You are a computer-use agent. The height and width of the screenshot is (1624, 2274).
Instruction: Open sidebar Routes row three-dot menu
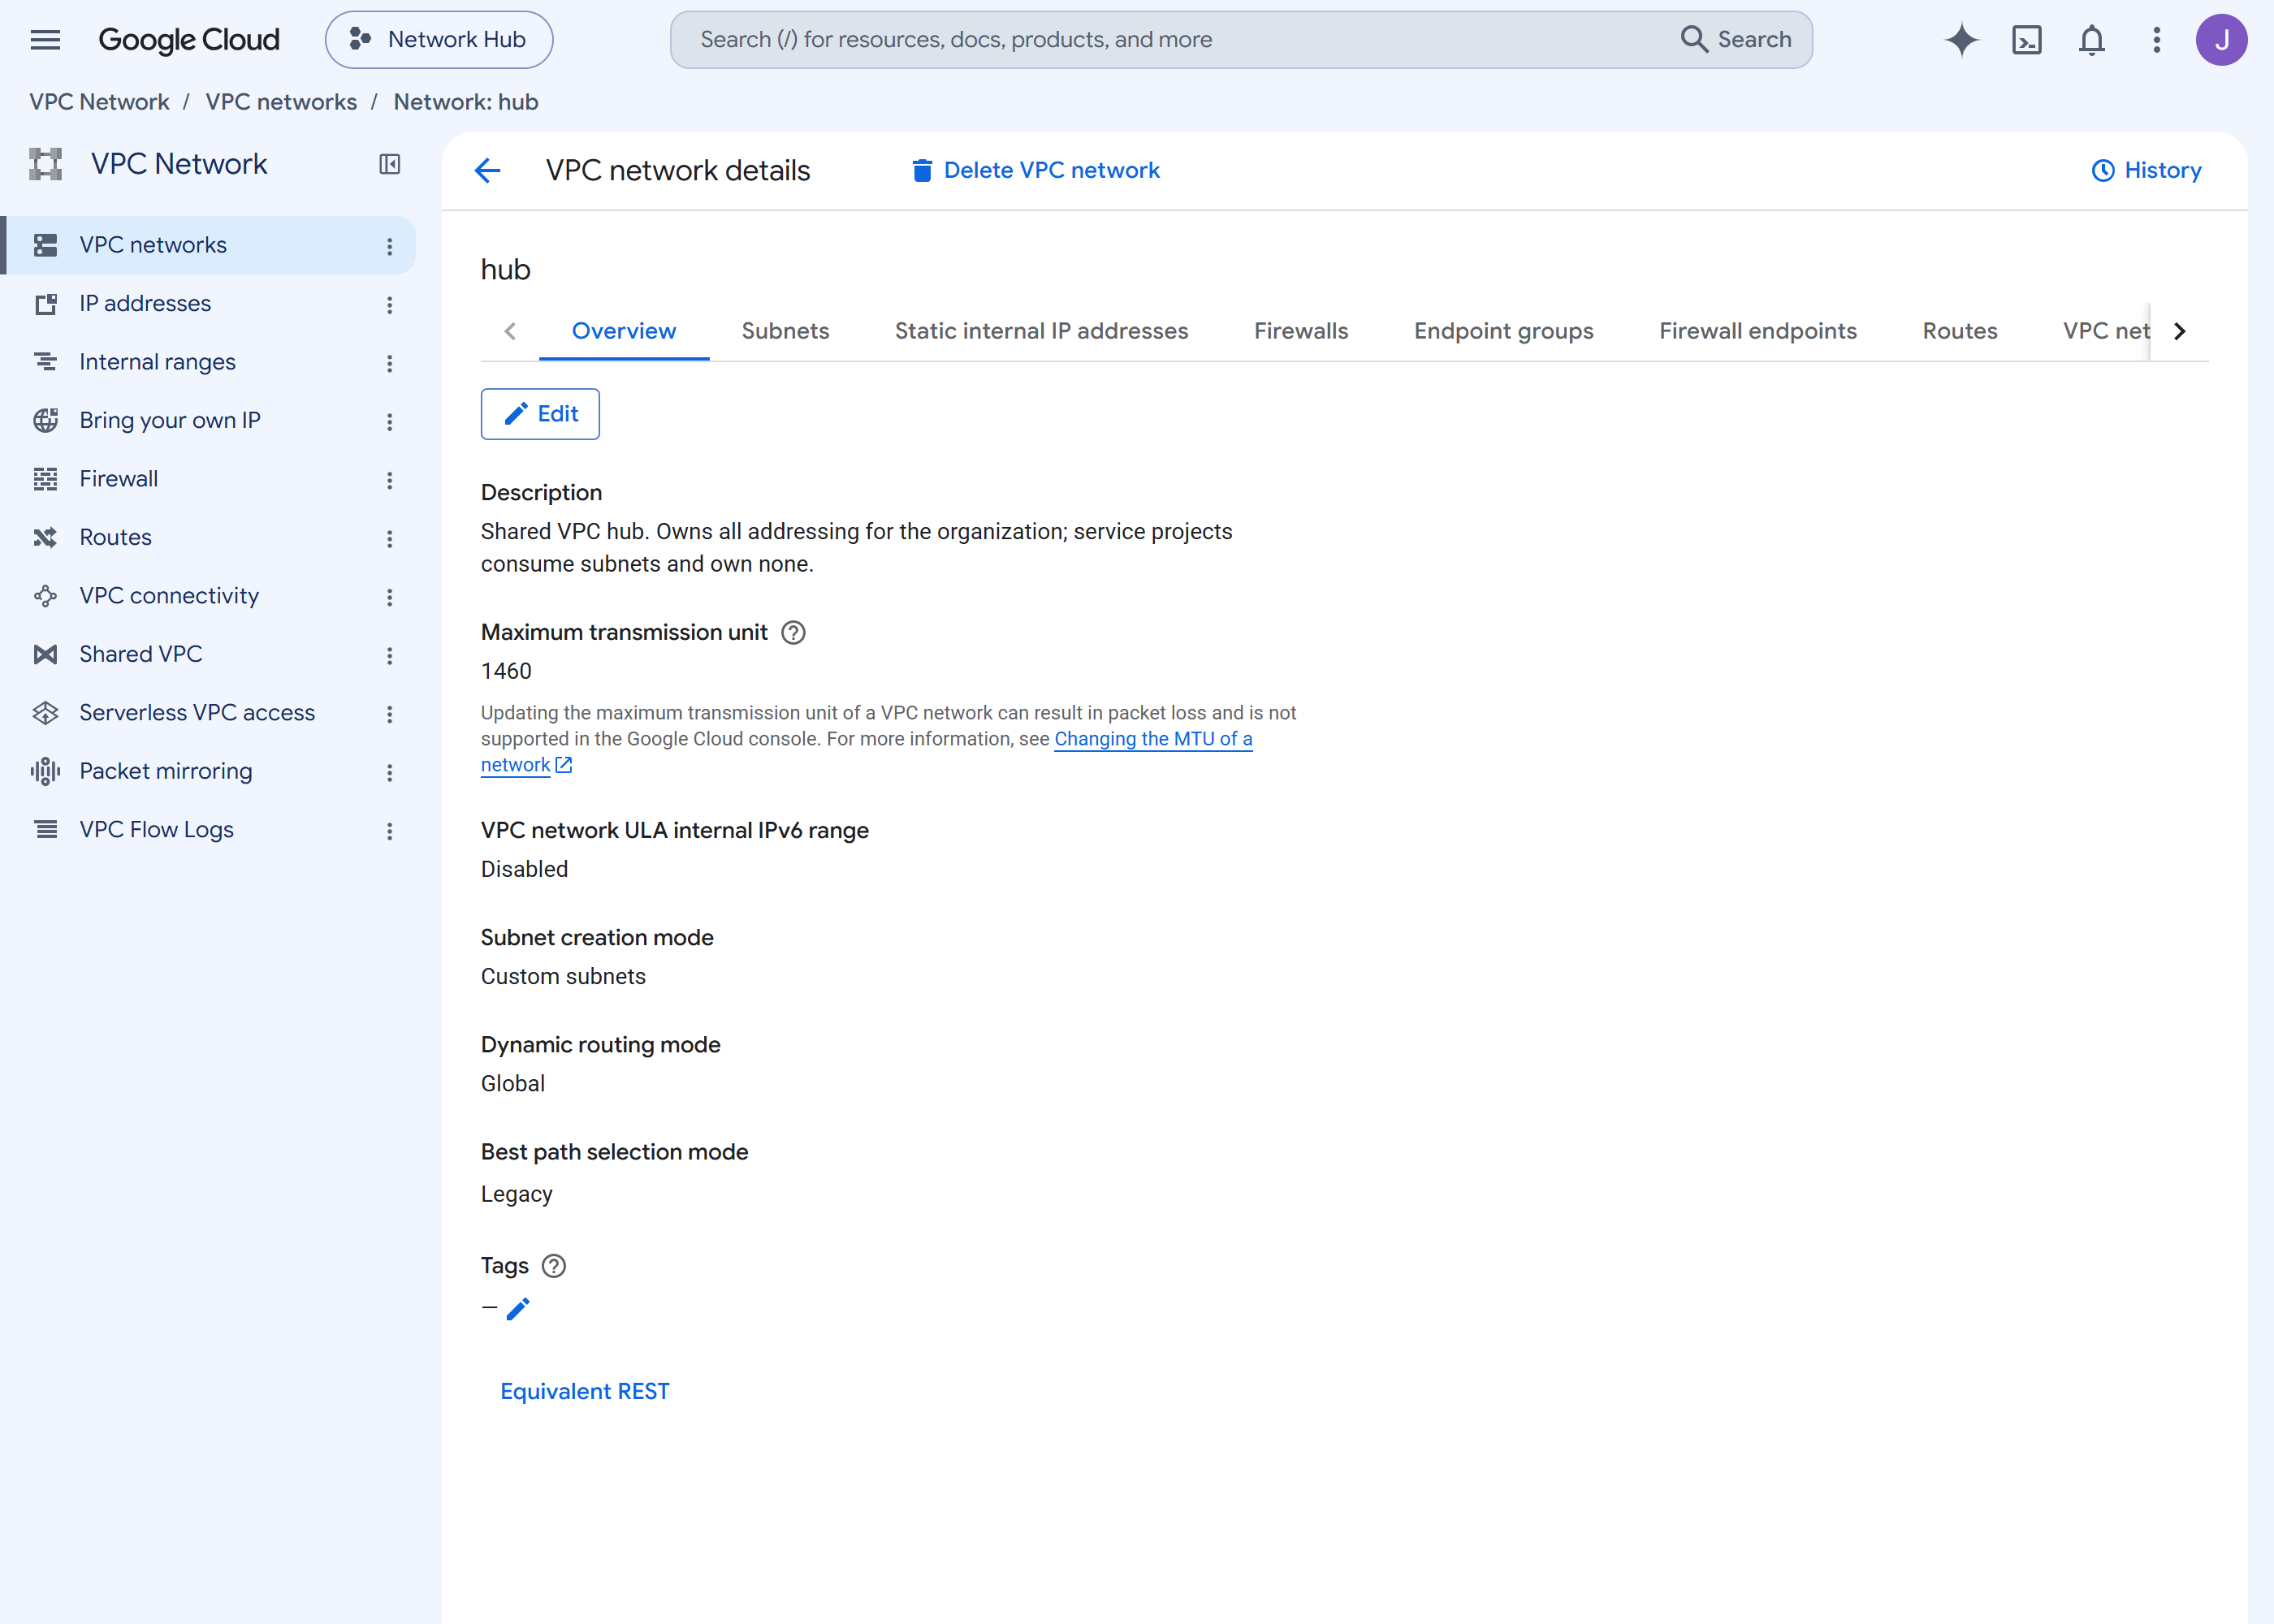pyautogui.click(x=390, y=539)
